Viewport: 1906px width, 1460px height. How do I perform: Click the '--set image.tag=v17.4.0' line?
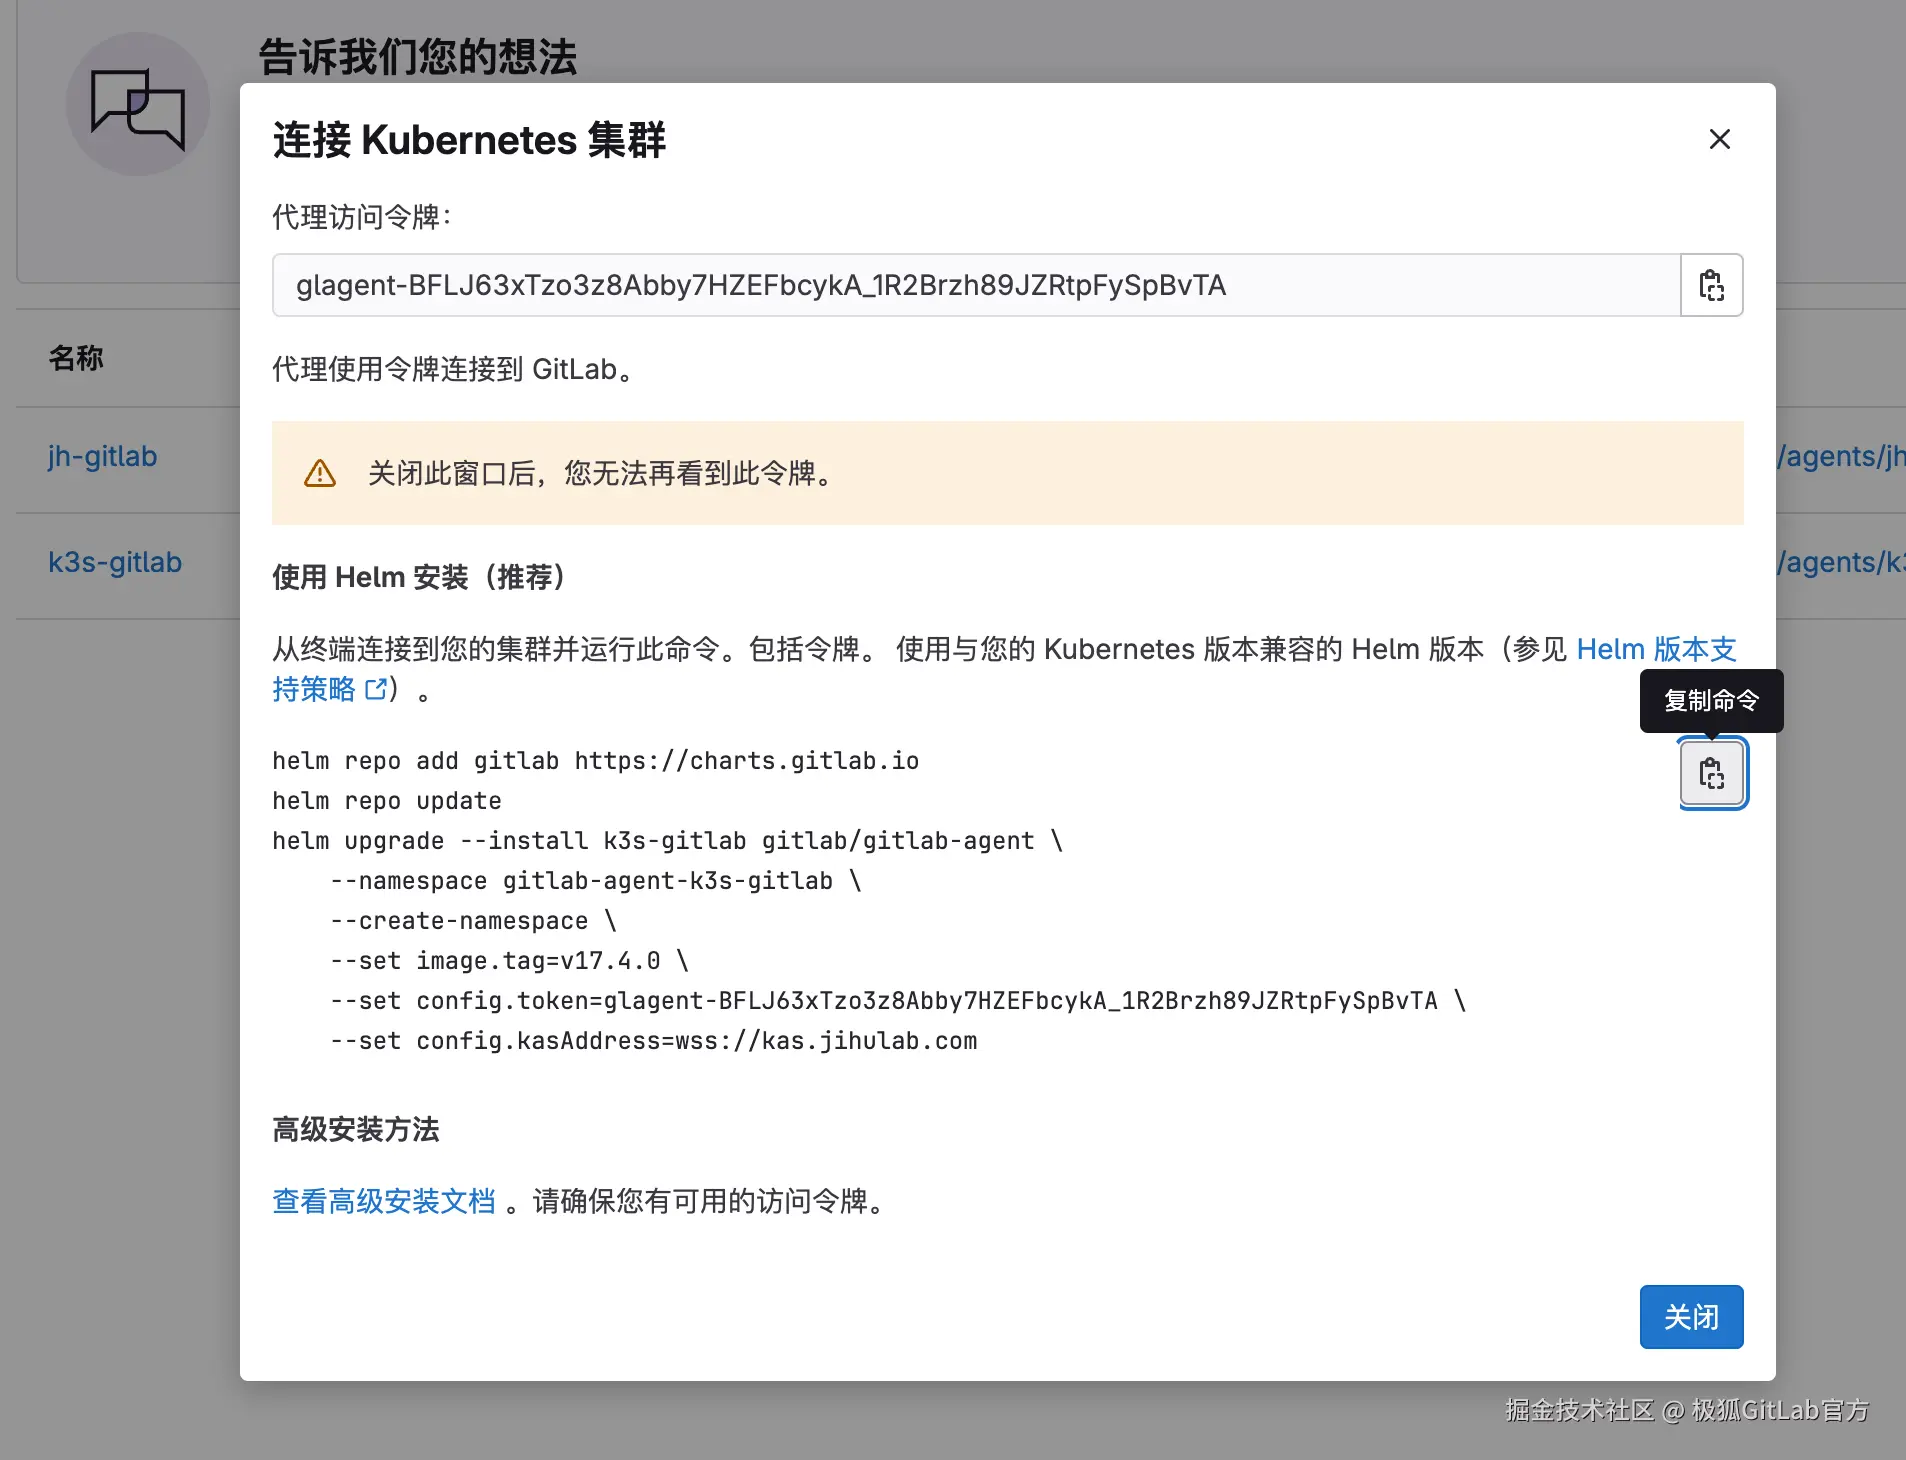click(509, 961)
